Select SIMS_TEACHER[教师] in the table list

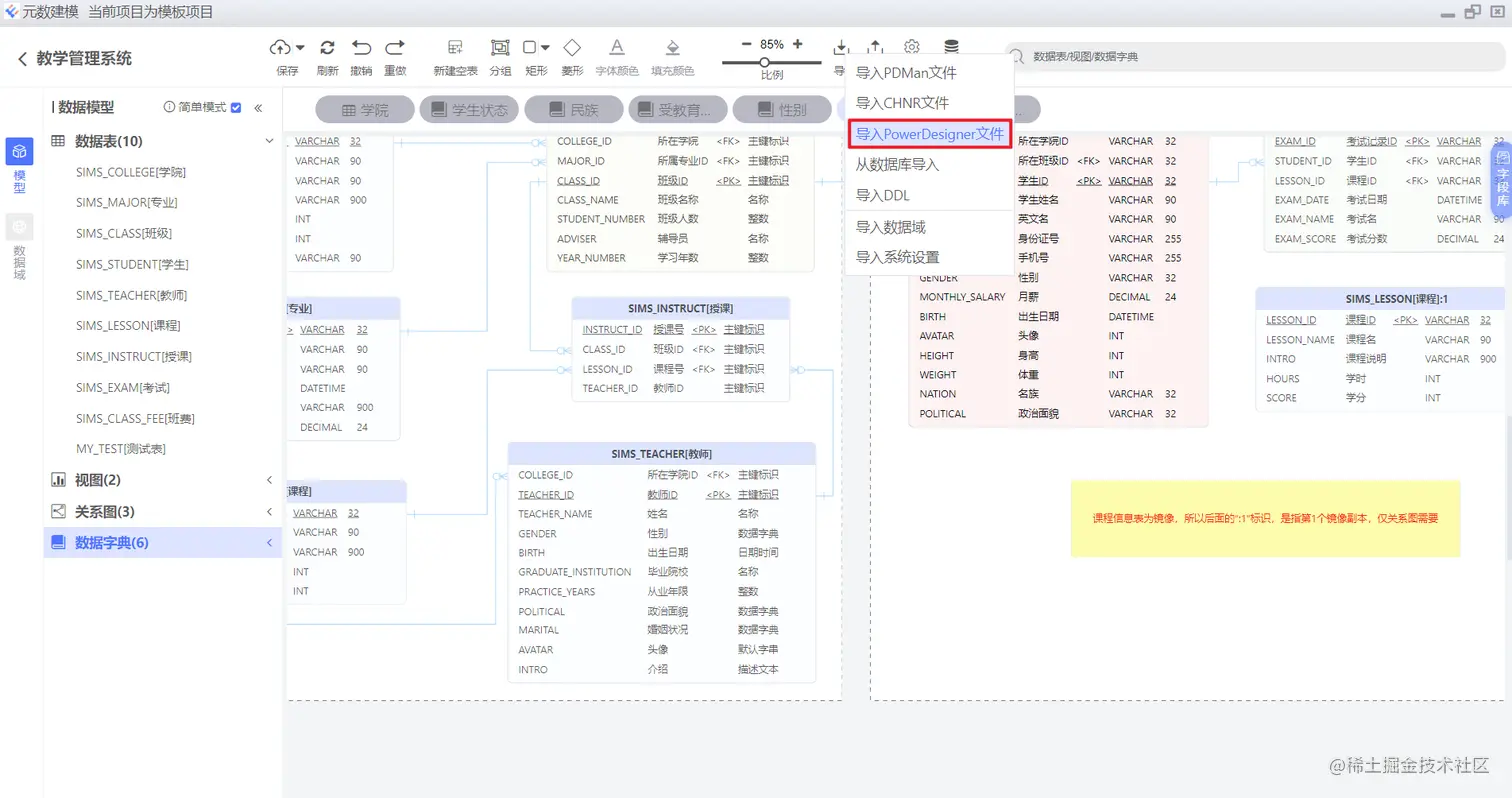(132, 295)
